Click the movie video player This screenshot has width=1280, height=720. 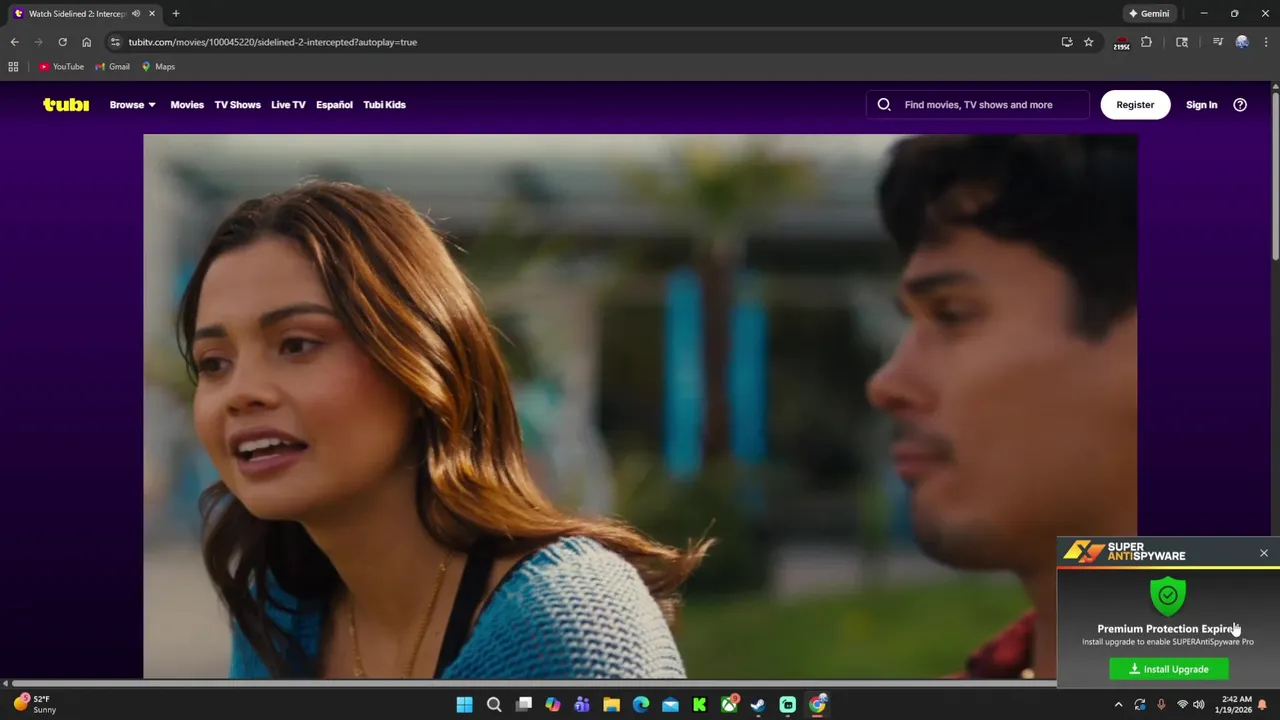click(640, 406)
